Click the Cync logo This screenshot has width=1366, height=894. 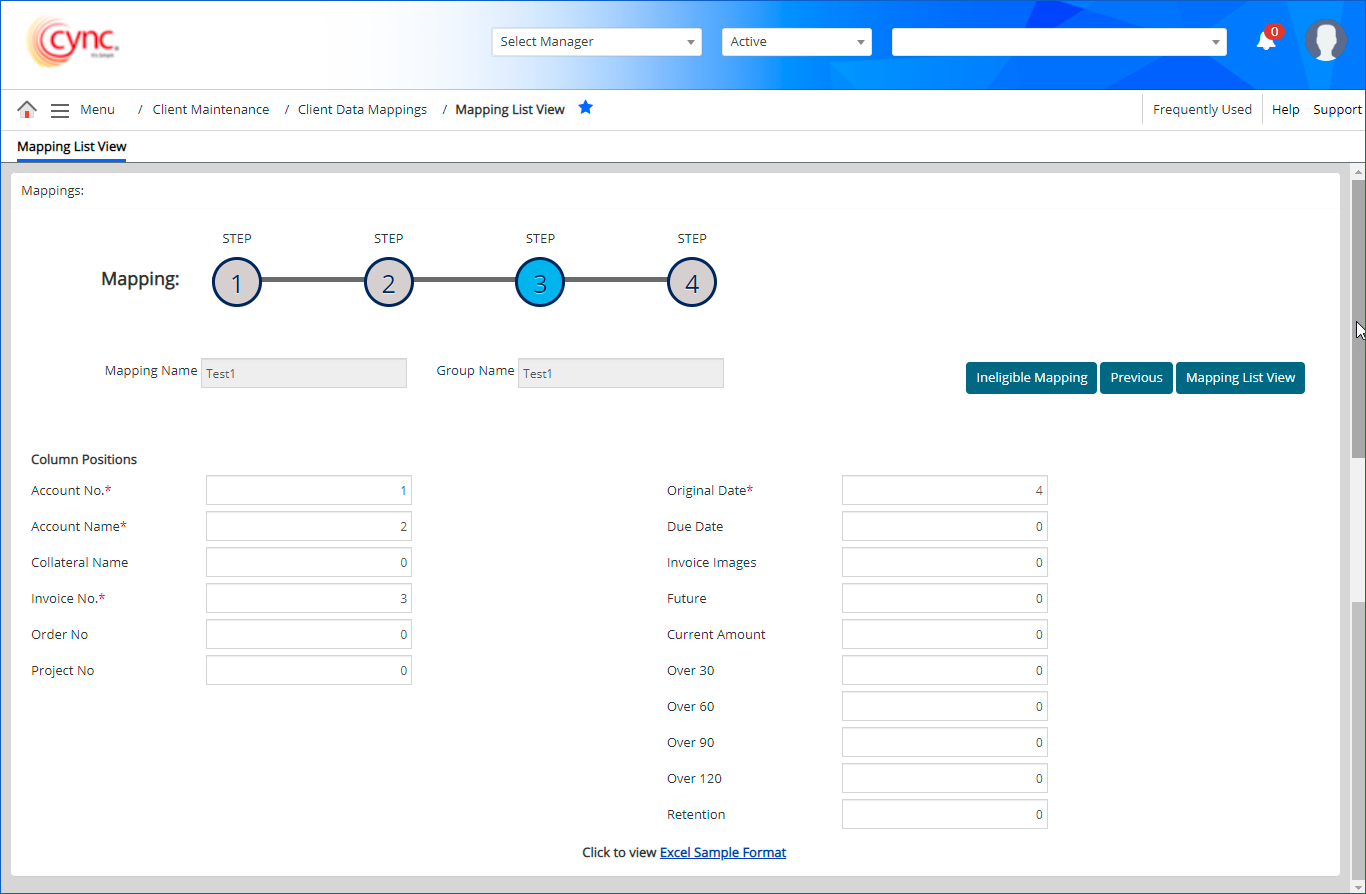coord(74,42)
